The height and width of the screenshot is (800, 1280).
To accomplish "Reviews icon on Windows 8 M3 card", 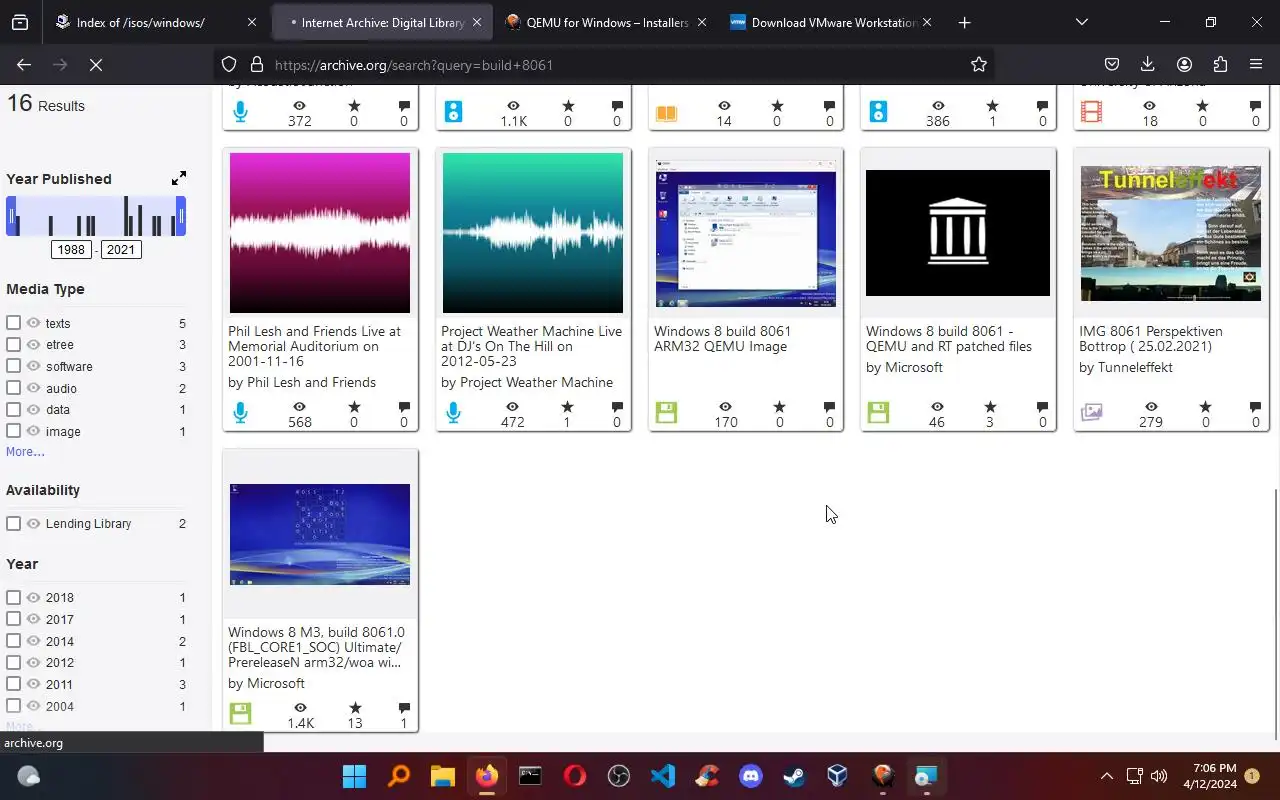I will 404,708.
